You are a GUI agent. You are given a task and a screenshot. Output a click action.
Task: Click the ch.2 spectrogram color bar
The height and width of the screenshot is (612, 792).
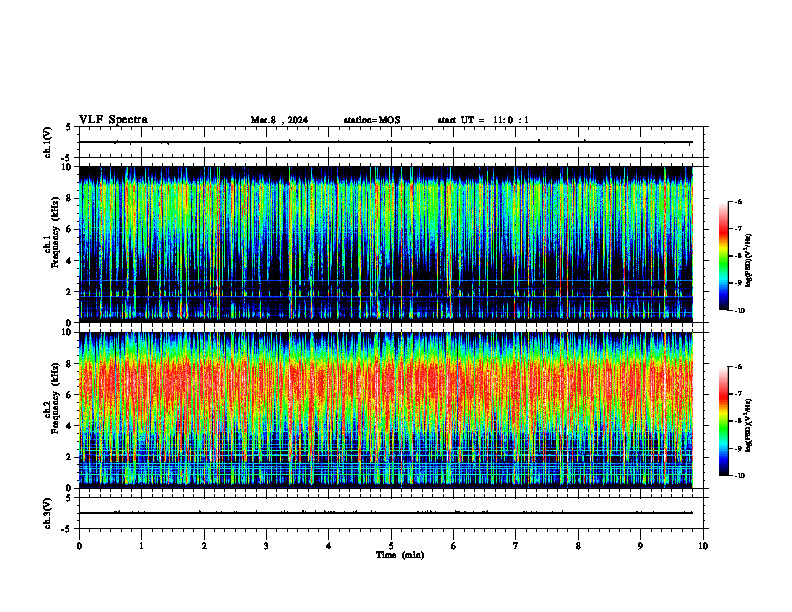tap(723, 421)
